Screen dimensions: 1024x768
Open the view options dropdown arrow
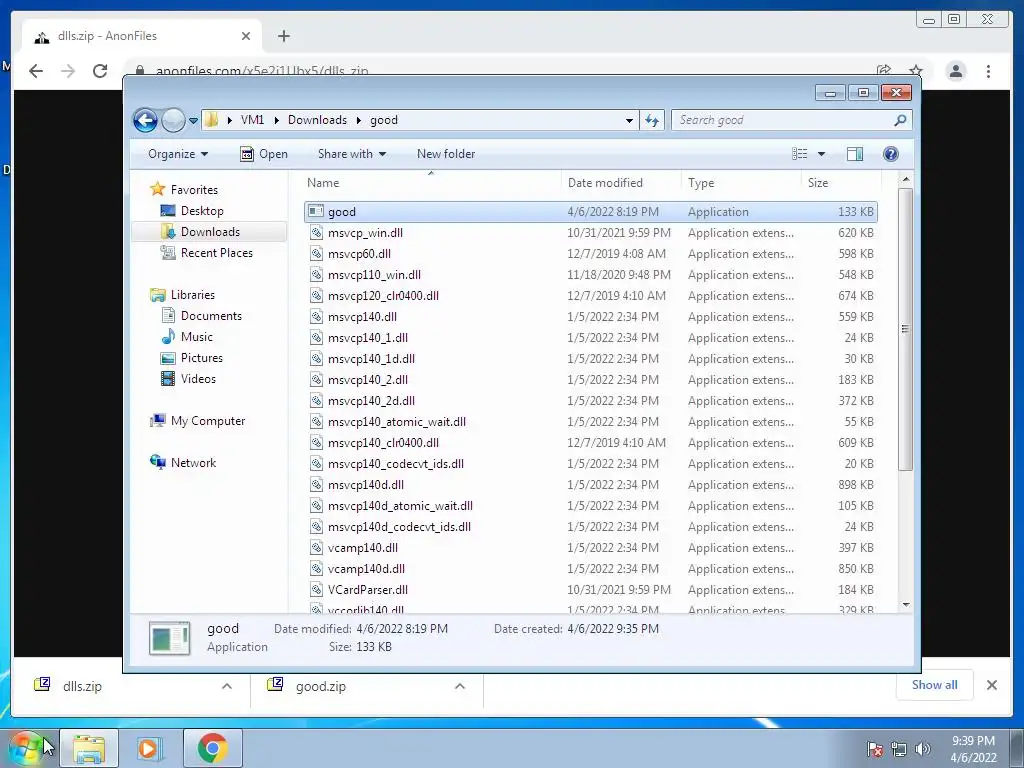822,154
